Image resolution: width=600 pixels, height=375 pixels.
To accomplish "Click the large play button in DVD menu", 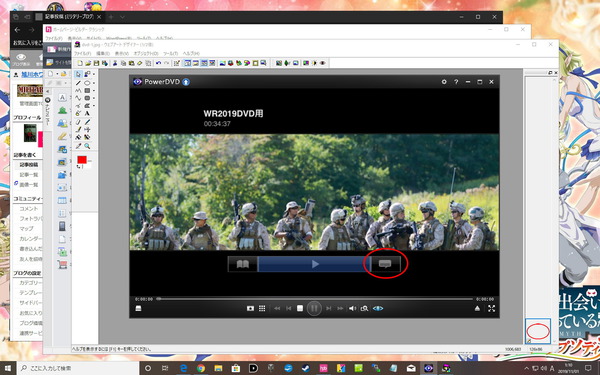I will coord(314,264).
